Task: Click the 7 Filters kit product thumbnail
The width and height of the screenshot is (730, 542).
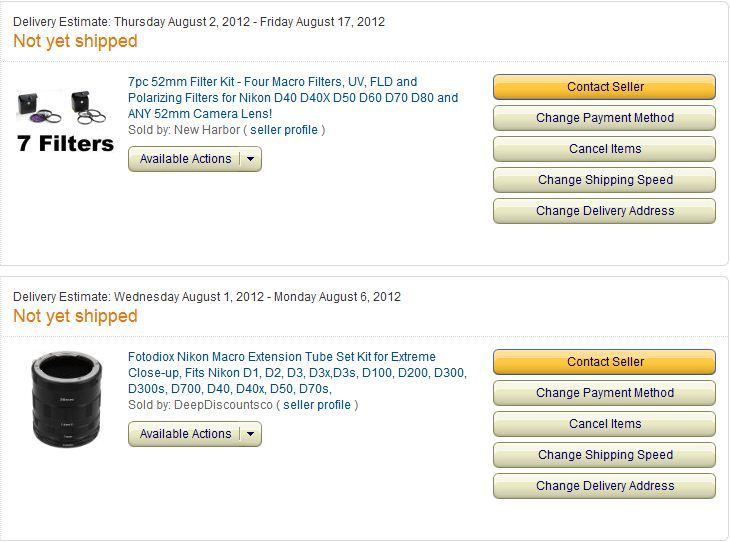Action: coord(66,120)
